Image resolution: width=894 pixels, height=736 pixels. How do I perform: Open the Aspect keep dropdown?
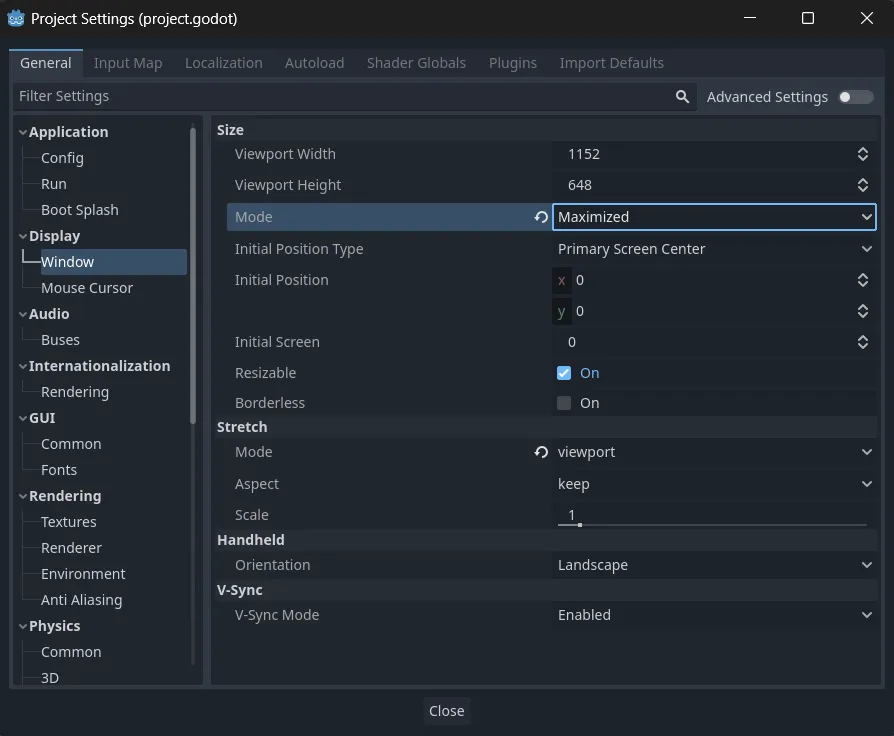[714, 484]
